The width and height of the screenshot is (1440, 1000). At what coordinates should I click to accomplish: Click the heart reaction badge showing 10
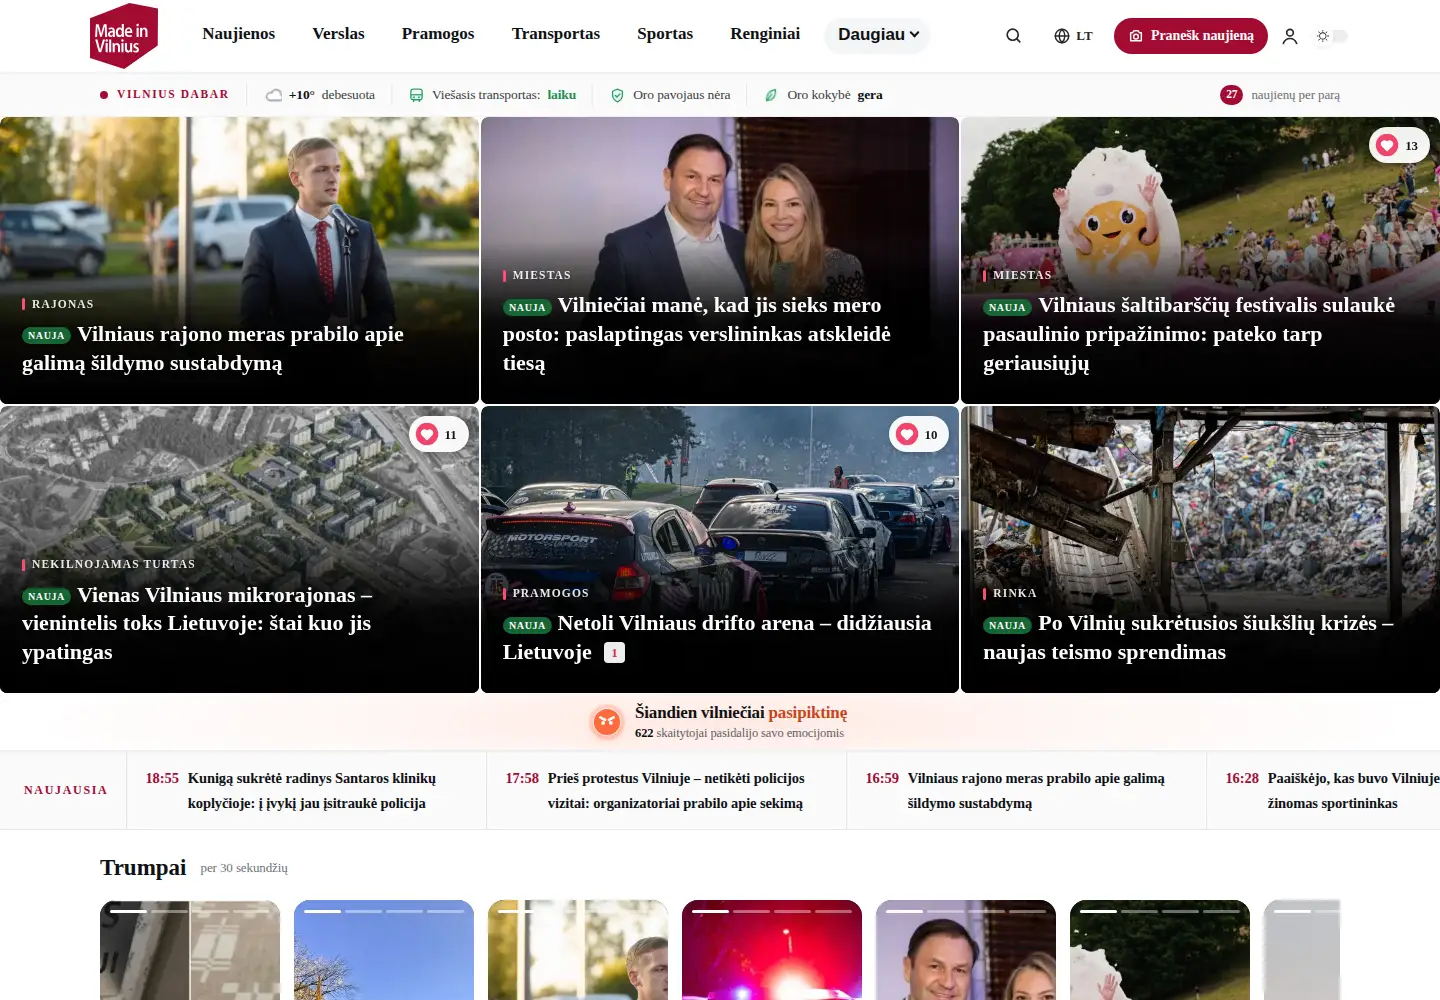point(919,435)
